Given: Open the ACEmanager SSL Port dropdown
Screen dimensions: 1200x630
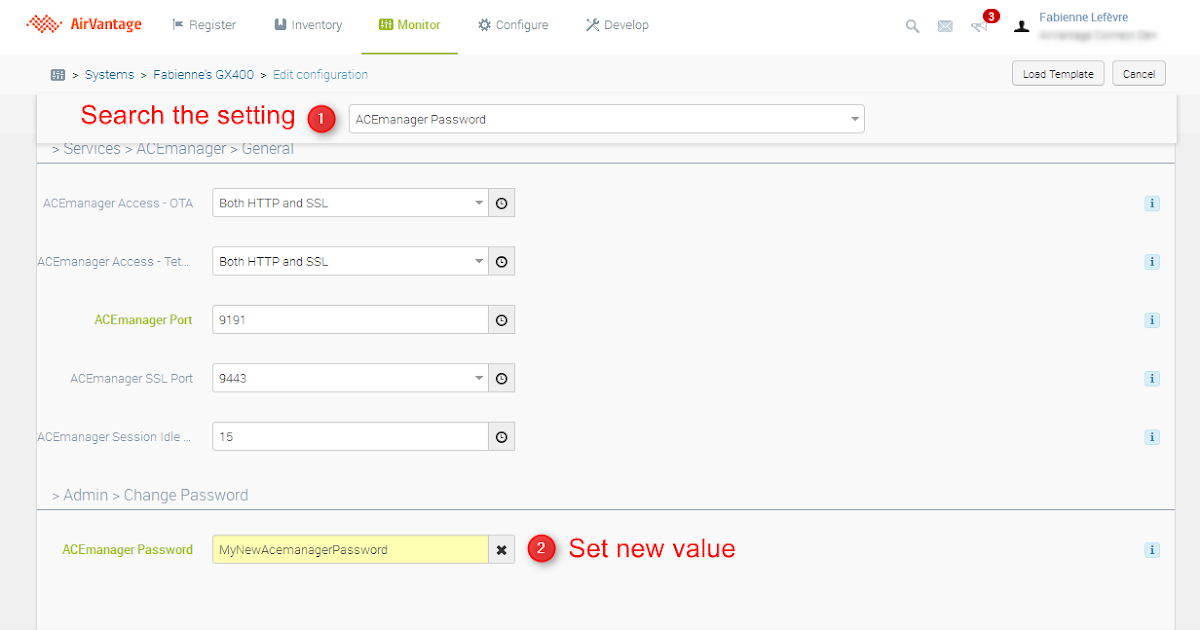Looking at the screenshot, I should point(350,378).
